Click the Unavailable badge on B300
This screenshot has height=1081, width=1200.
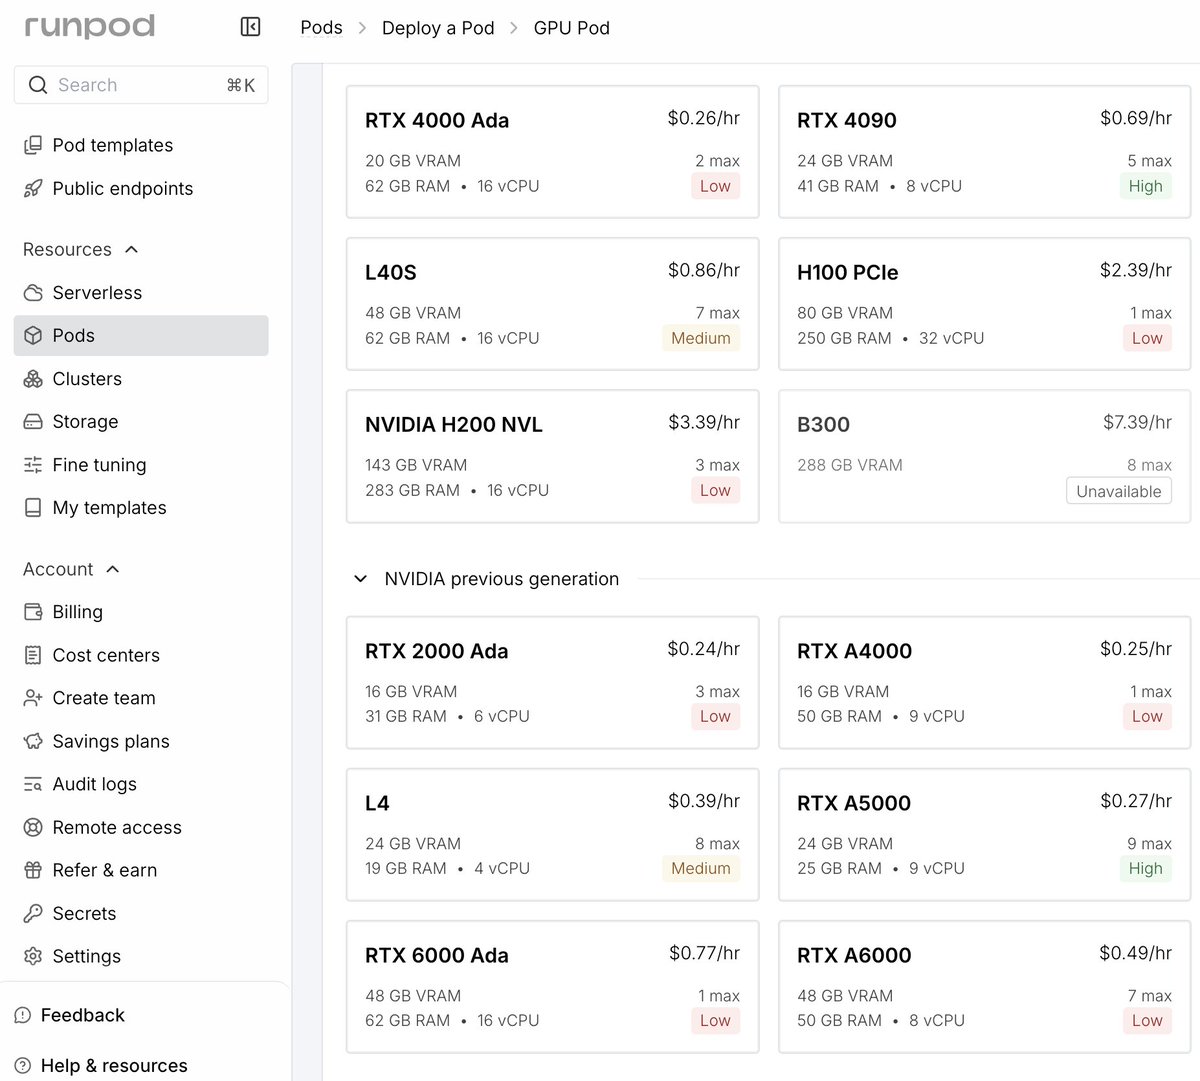1119,491
